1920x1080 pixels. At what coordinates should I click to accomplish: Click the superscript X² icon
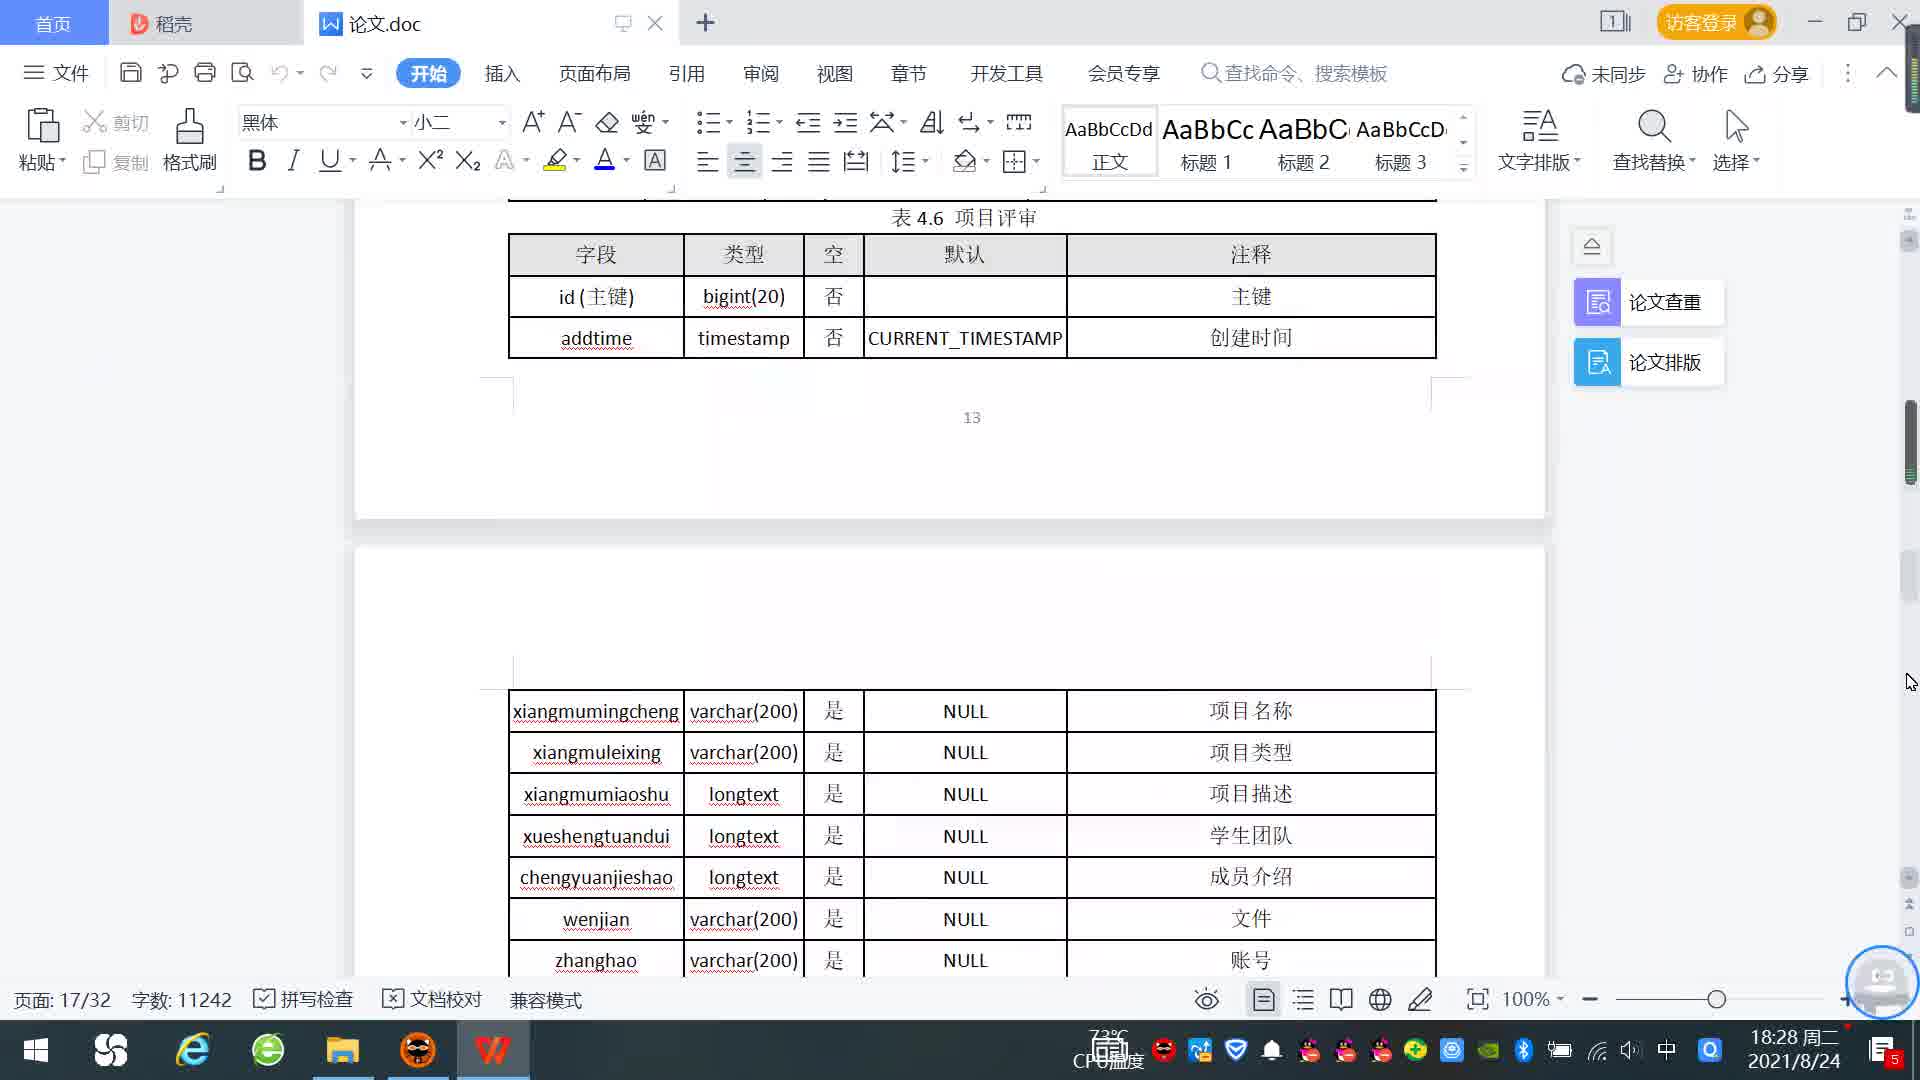point(430,161)
